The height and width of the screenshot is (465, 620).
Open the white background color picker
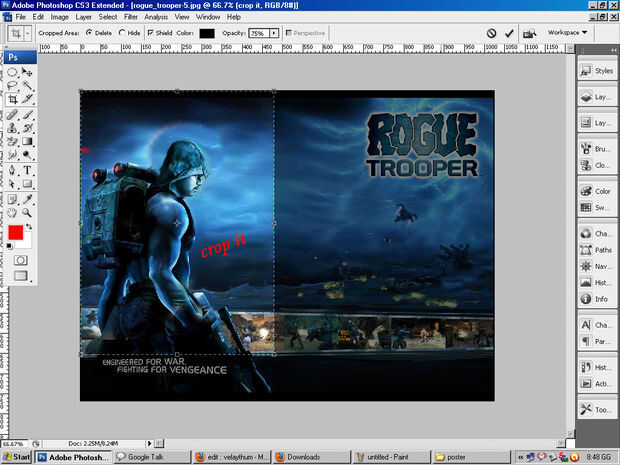[x=25, y=243]
